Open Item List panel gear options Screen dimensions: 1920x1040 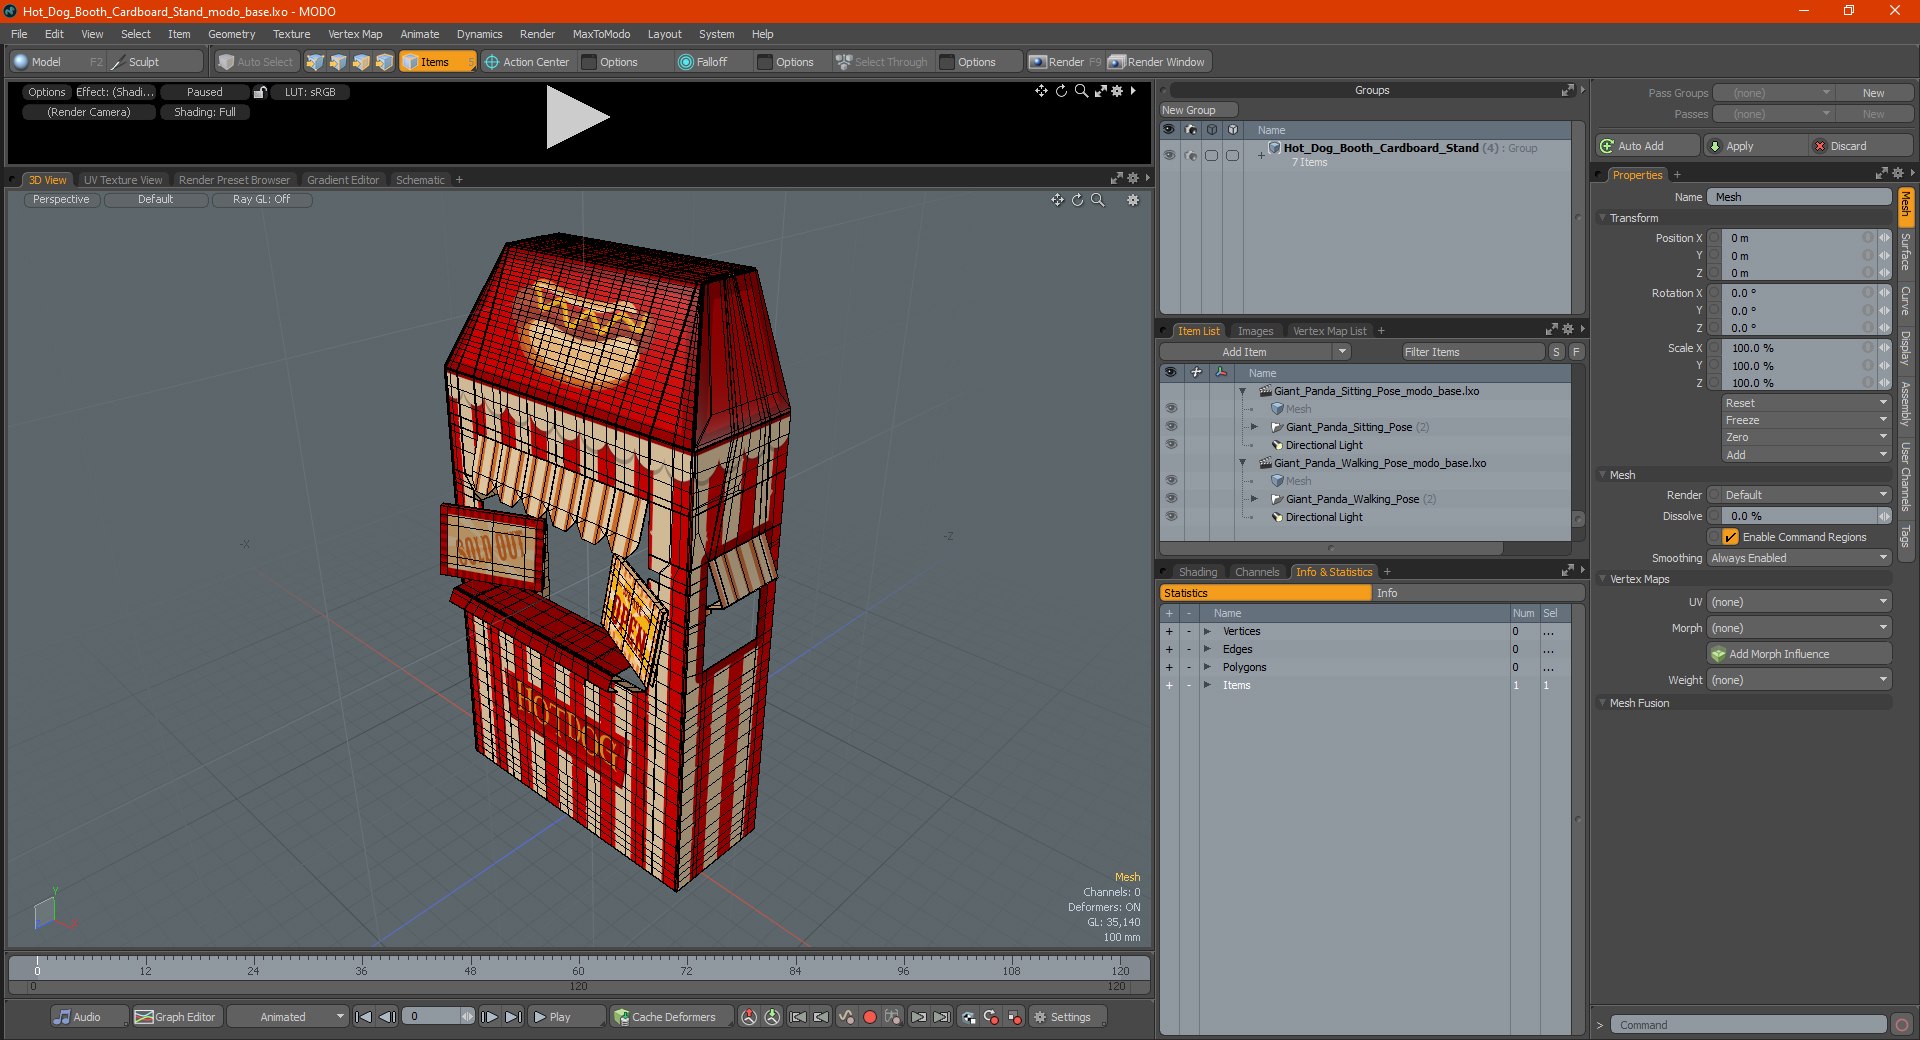(x=1568, y=330)
